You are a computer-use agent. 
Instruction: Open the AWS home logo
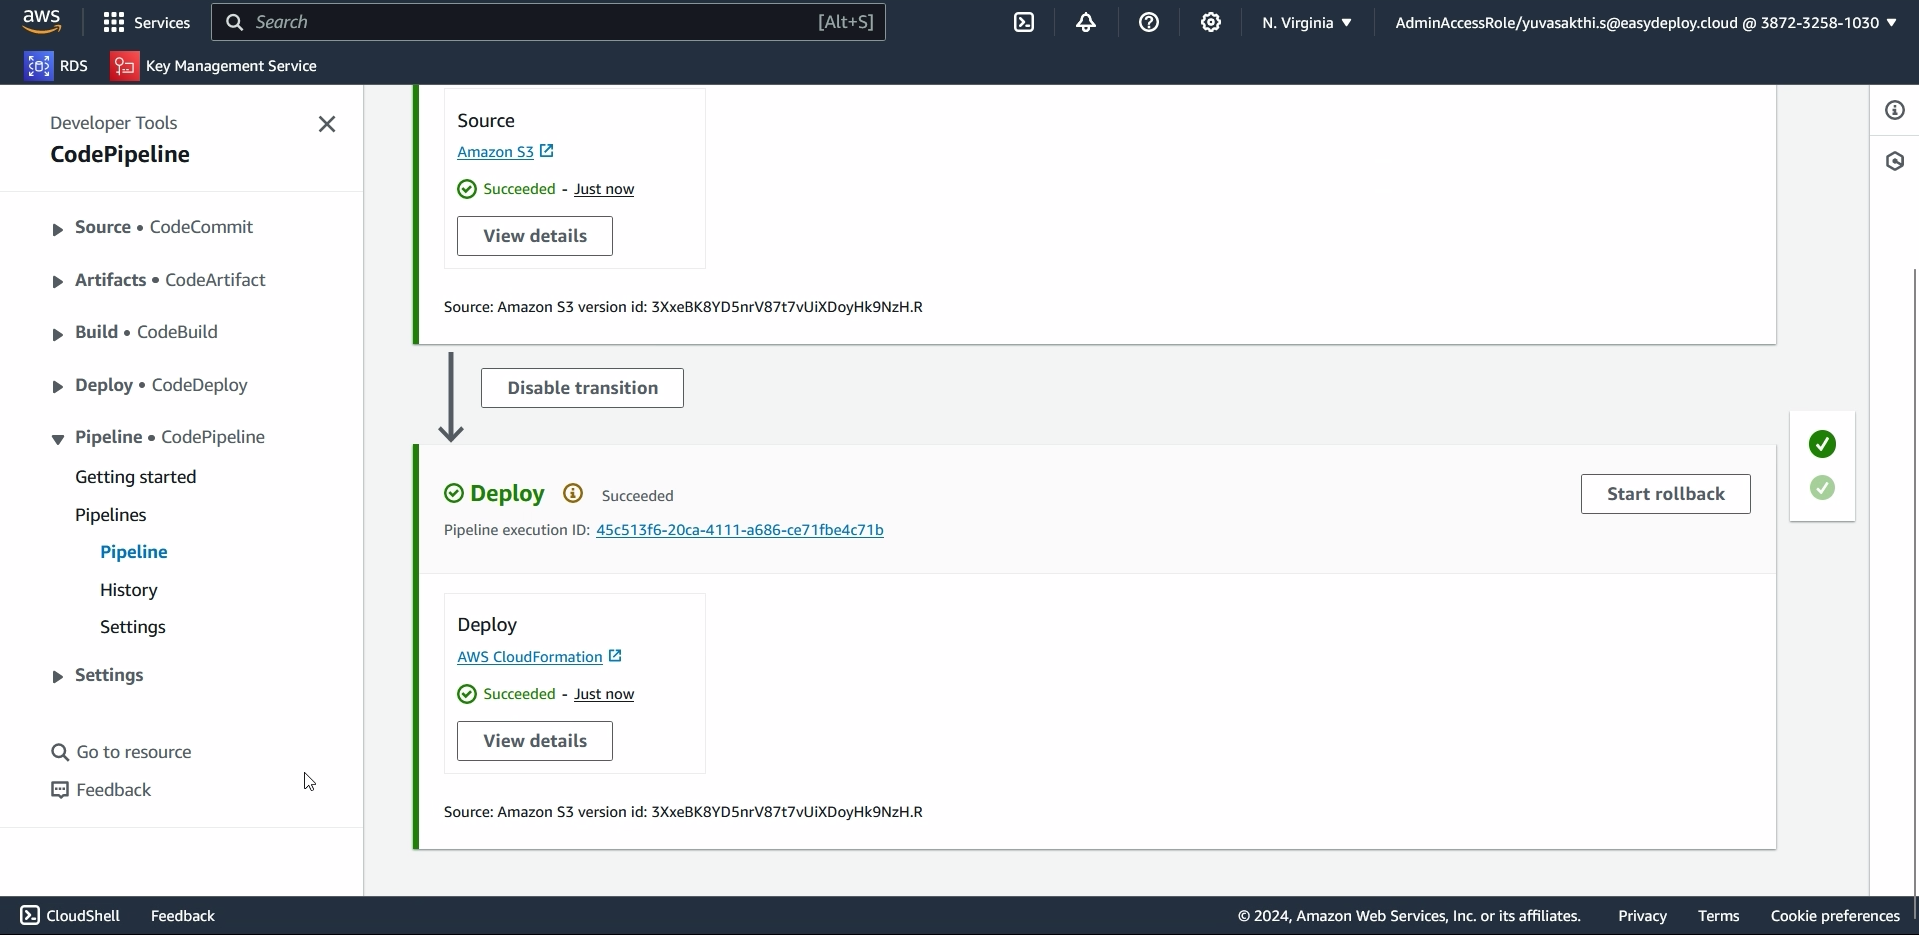[x=41, y=22]
